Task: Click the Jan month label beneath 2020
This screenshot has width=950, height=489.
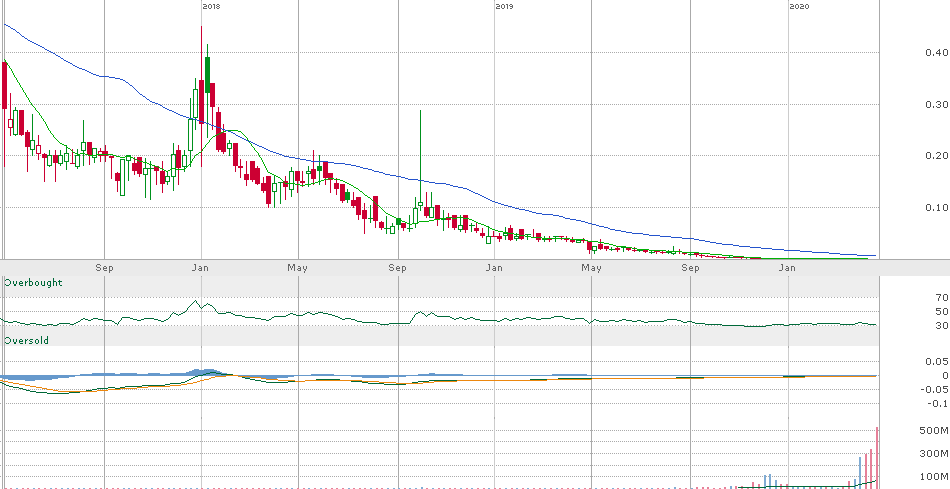Action: 787,267
